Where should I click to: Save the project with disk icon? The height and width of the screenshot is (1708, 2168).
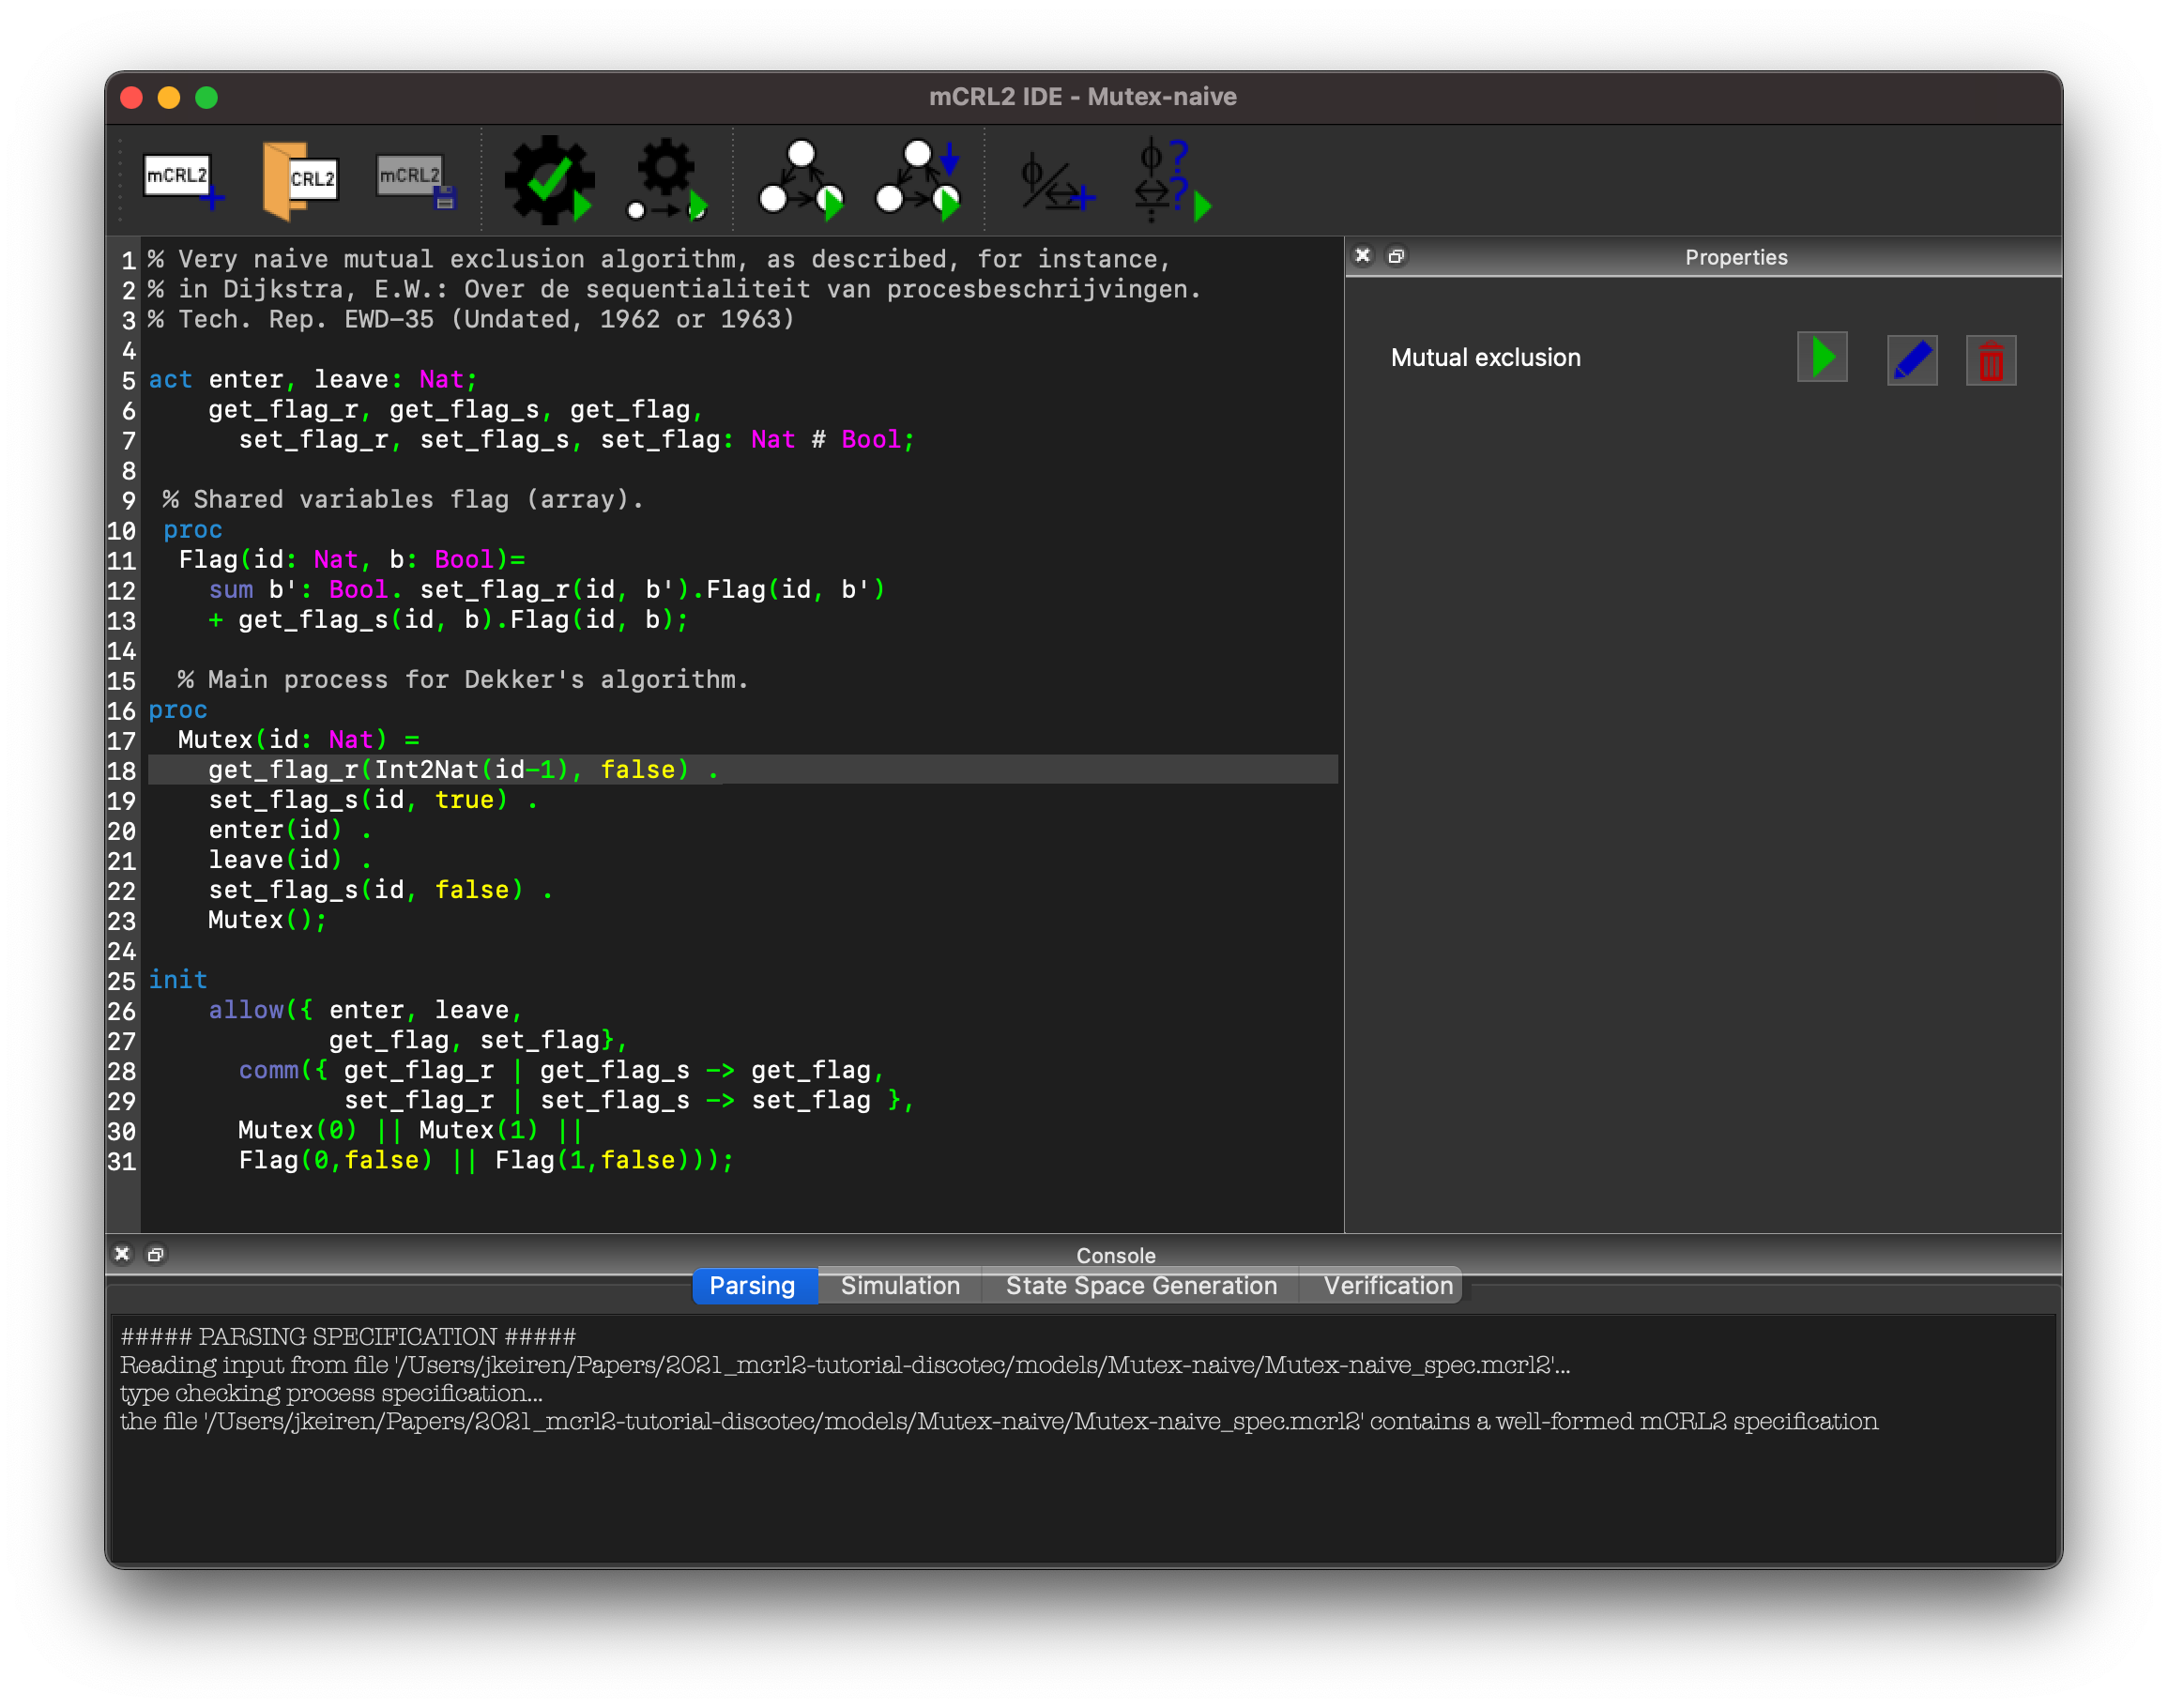tap(416, 180)
